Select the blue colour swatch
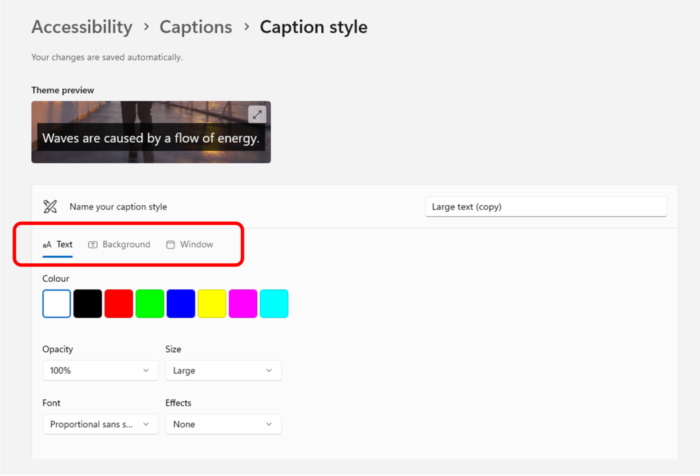 click(x=181, y=304)
